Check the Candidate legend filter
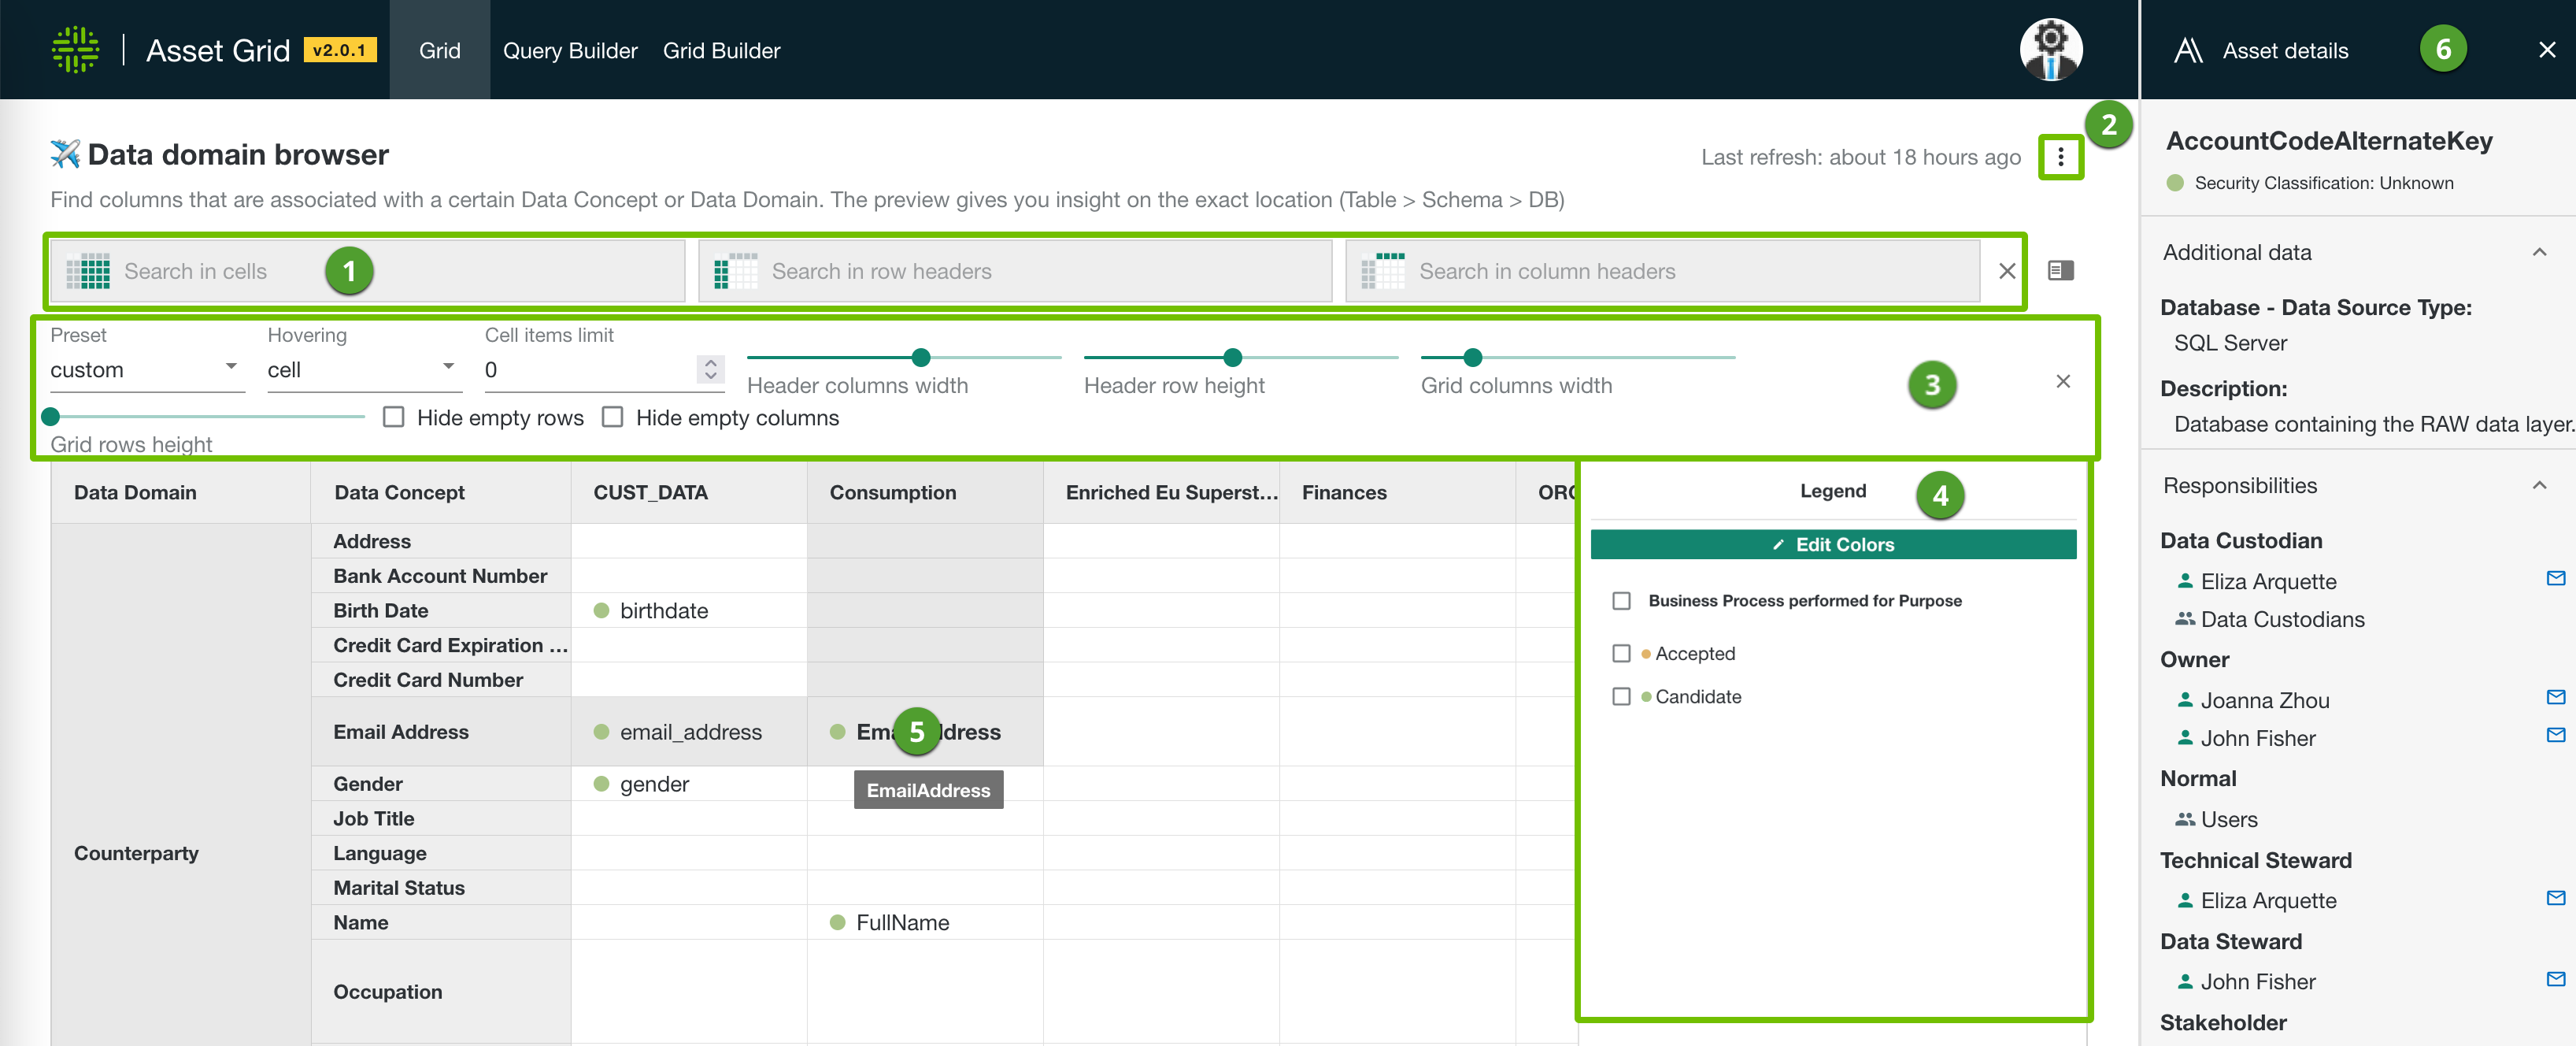 pyautogui.click(x=1621, y=697)
